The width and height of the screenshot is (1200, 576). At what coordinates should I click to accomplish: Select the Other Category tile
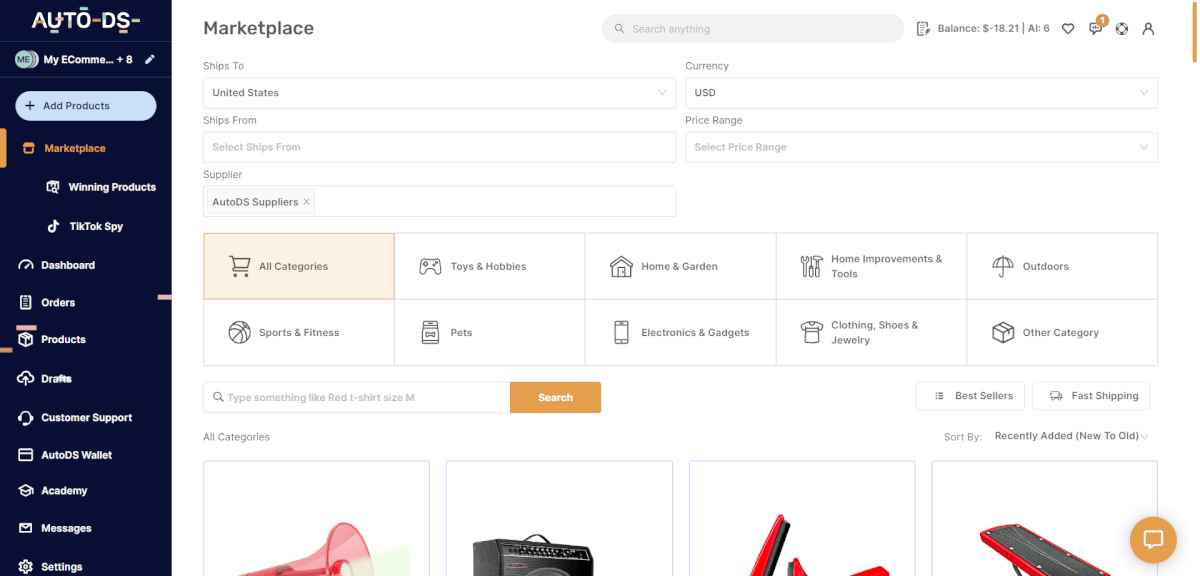pyautogui.click(x=1062, y=333)
